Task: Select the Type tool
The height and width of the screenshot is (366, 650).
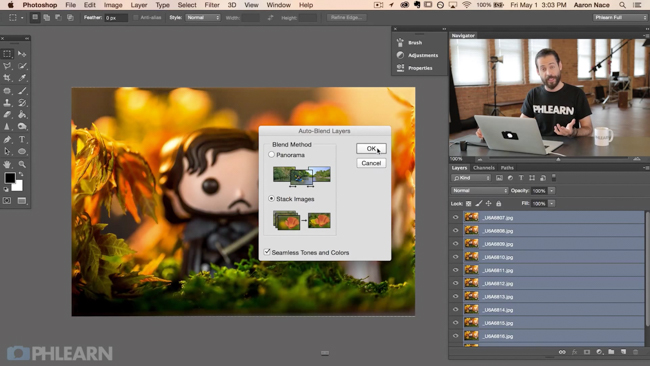Action: [22, 140]
